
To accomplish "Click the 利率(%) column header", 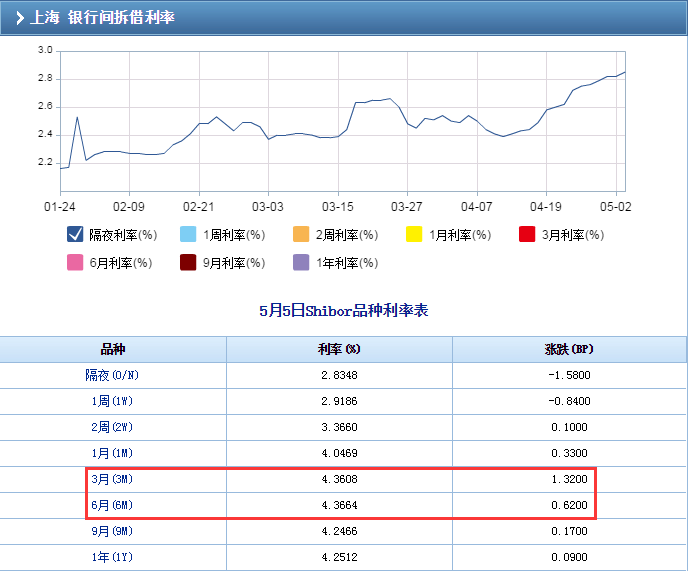I will point(339,350).
